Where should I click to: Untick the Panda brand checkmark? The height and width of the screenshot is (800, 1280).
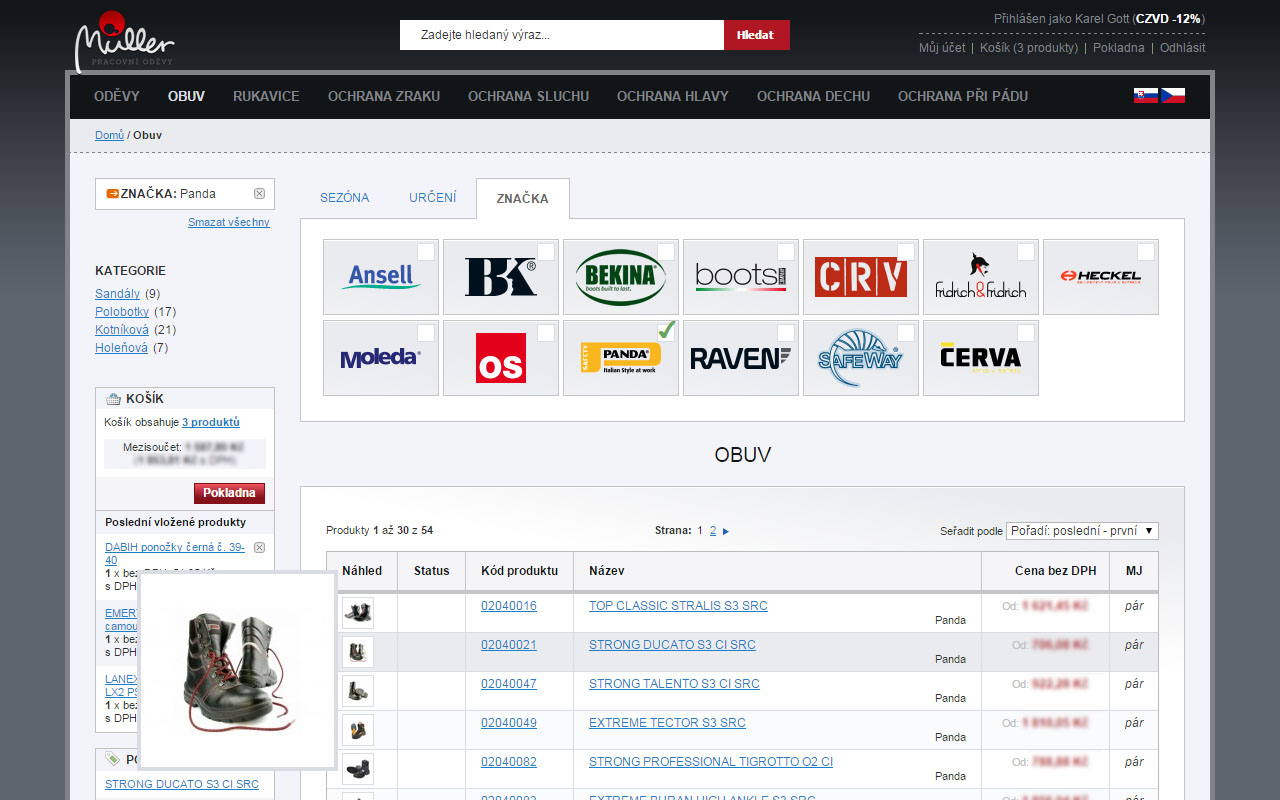667,331
